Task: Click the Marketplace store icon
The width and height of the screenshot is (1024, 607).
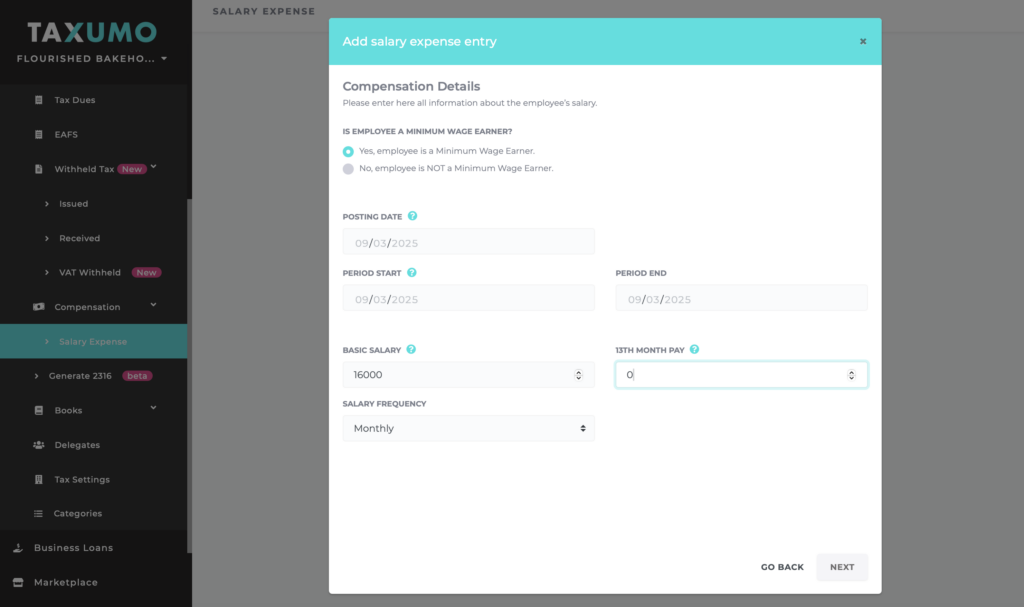Action: click(x=18, y=582)
